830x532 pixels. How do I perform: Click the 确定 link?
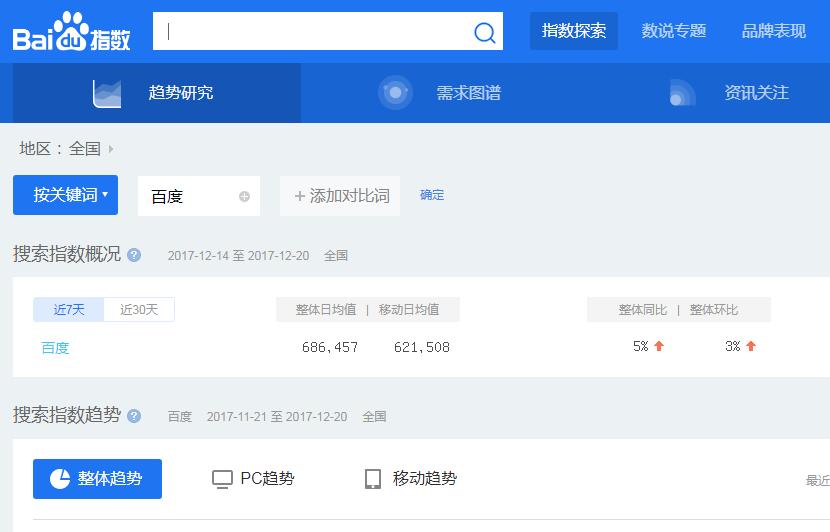432,195
